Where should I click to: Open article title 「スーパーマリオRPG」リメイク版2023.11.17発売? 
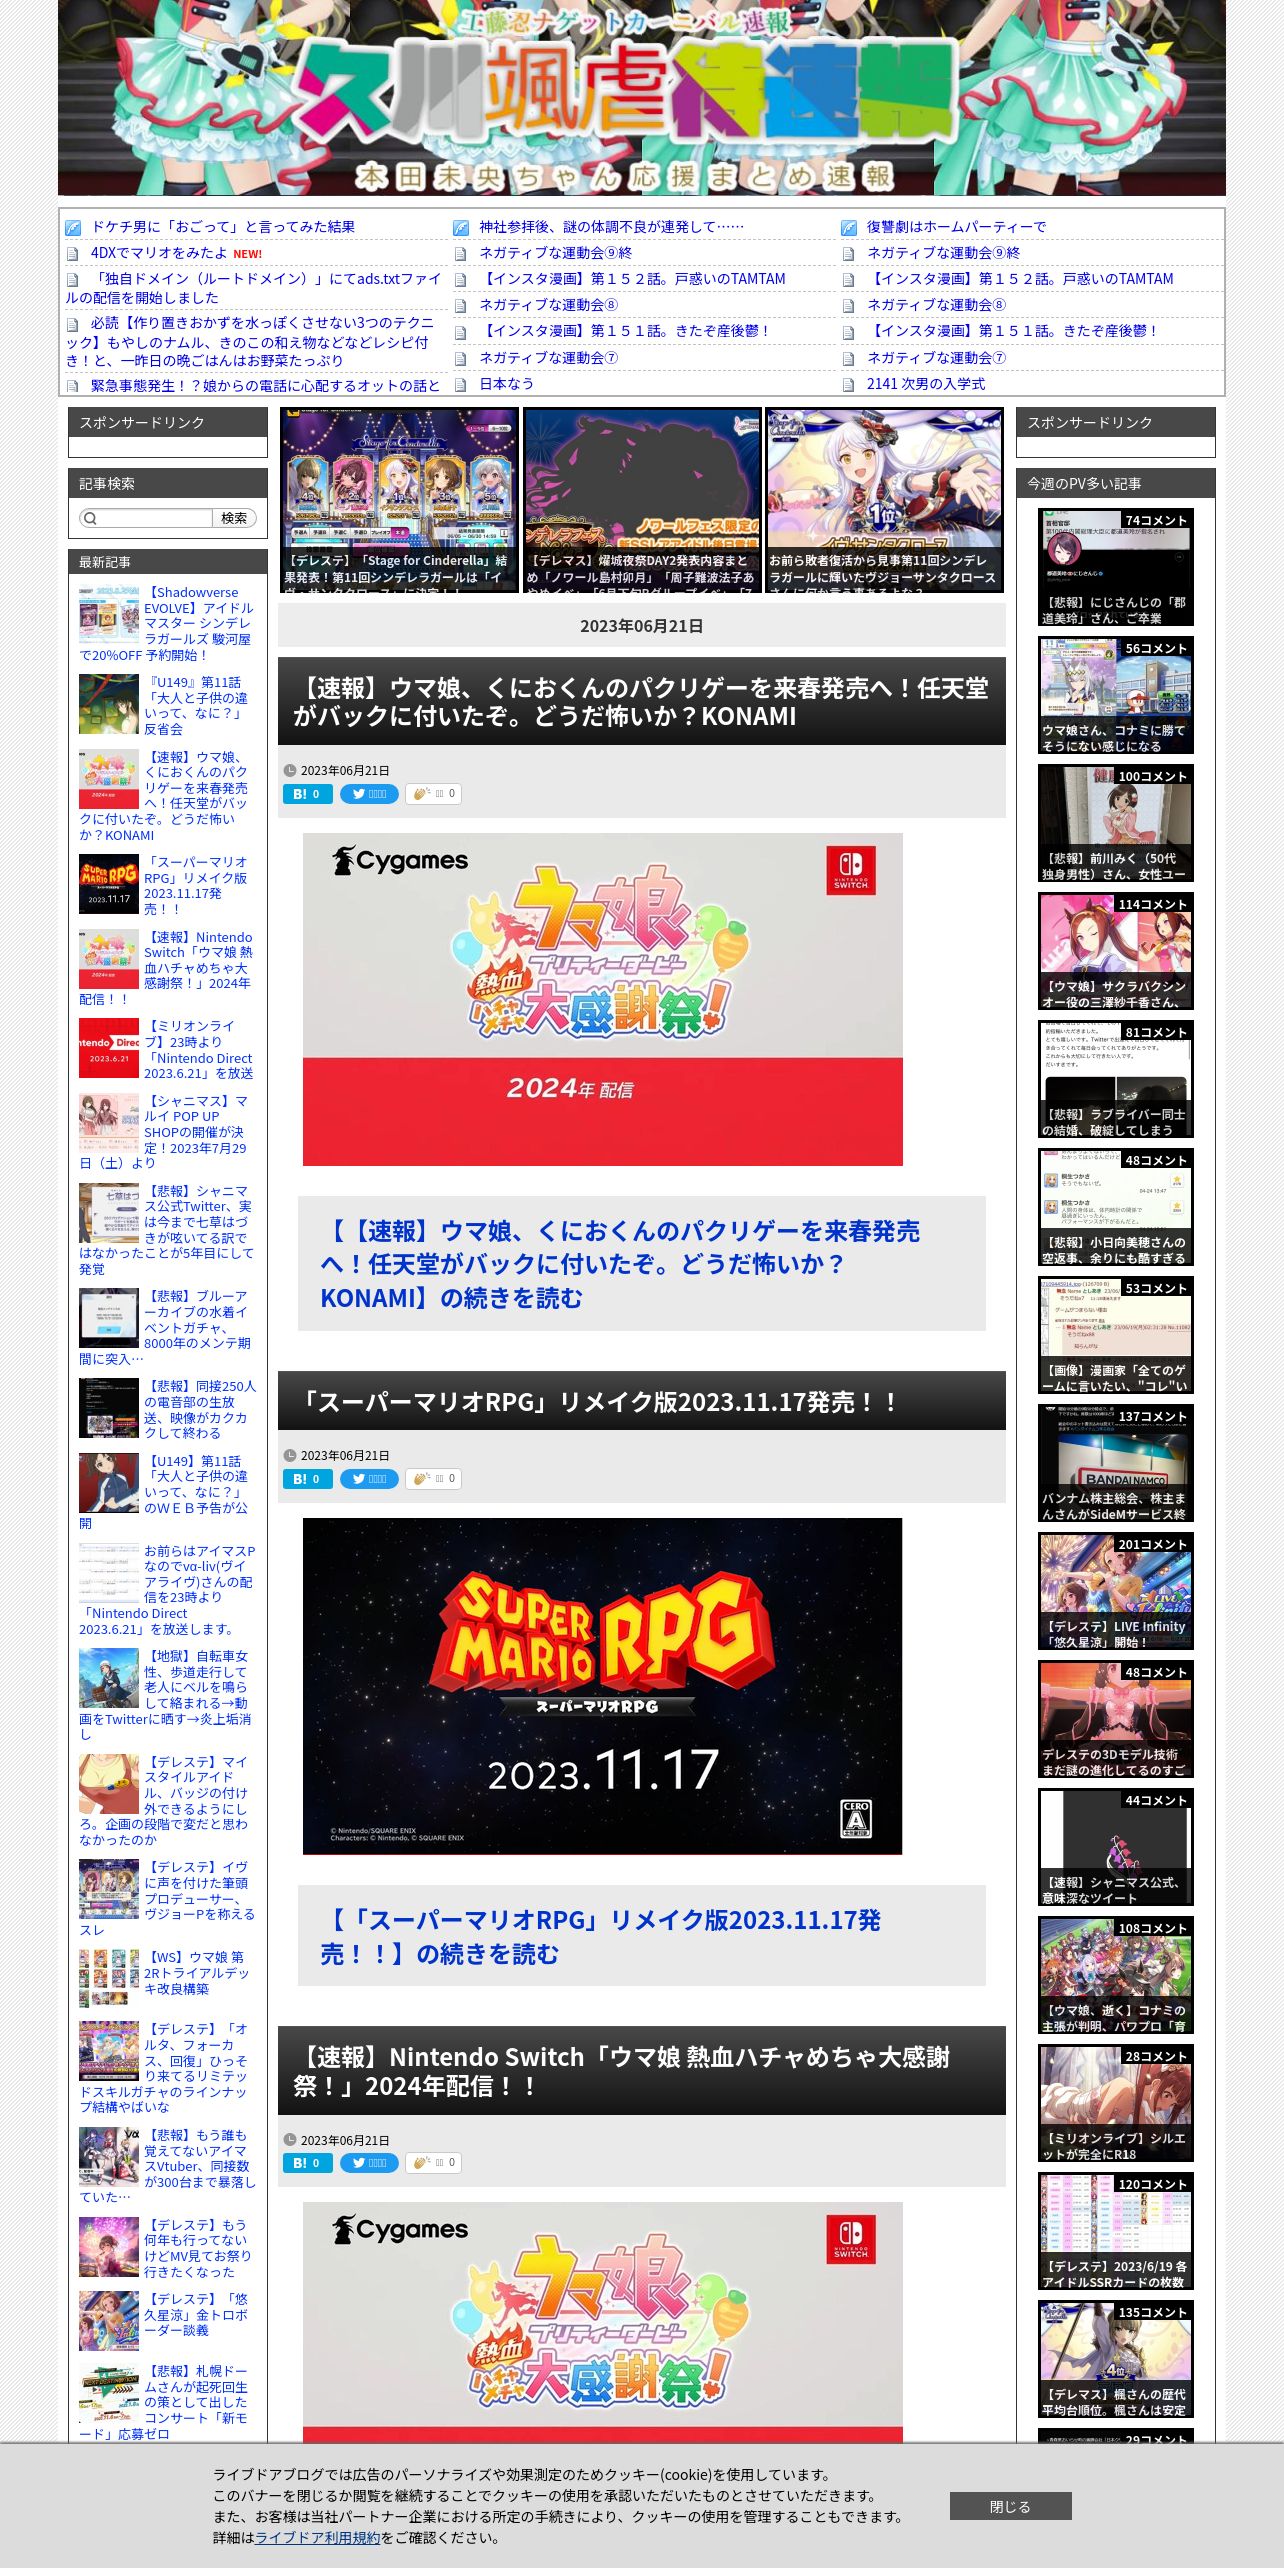click(x=598, y=1402)
